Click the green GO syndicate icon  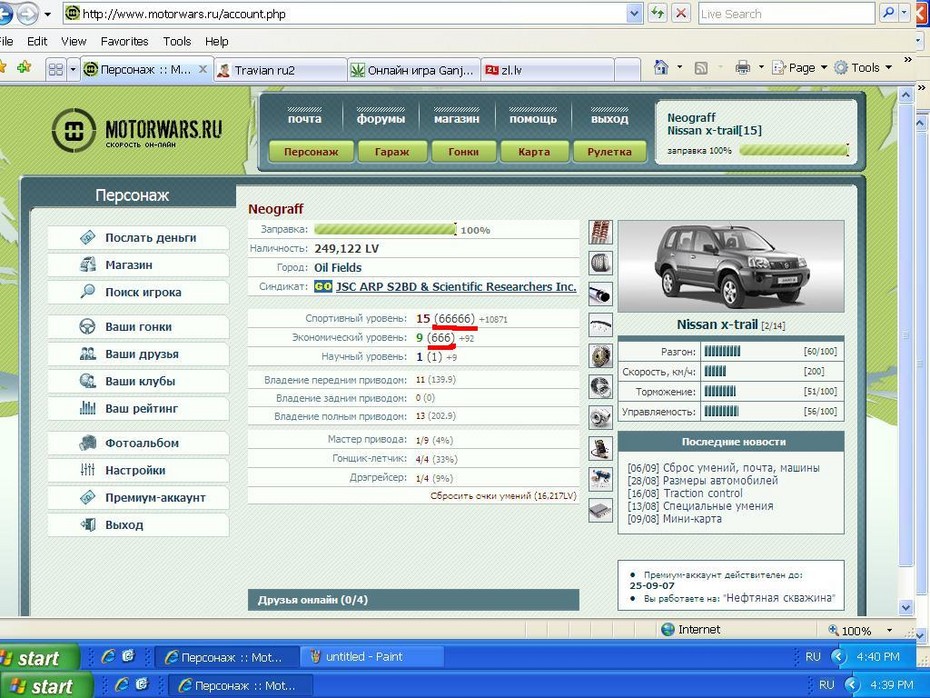(x=323, y=286)
